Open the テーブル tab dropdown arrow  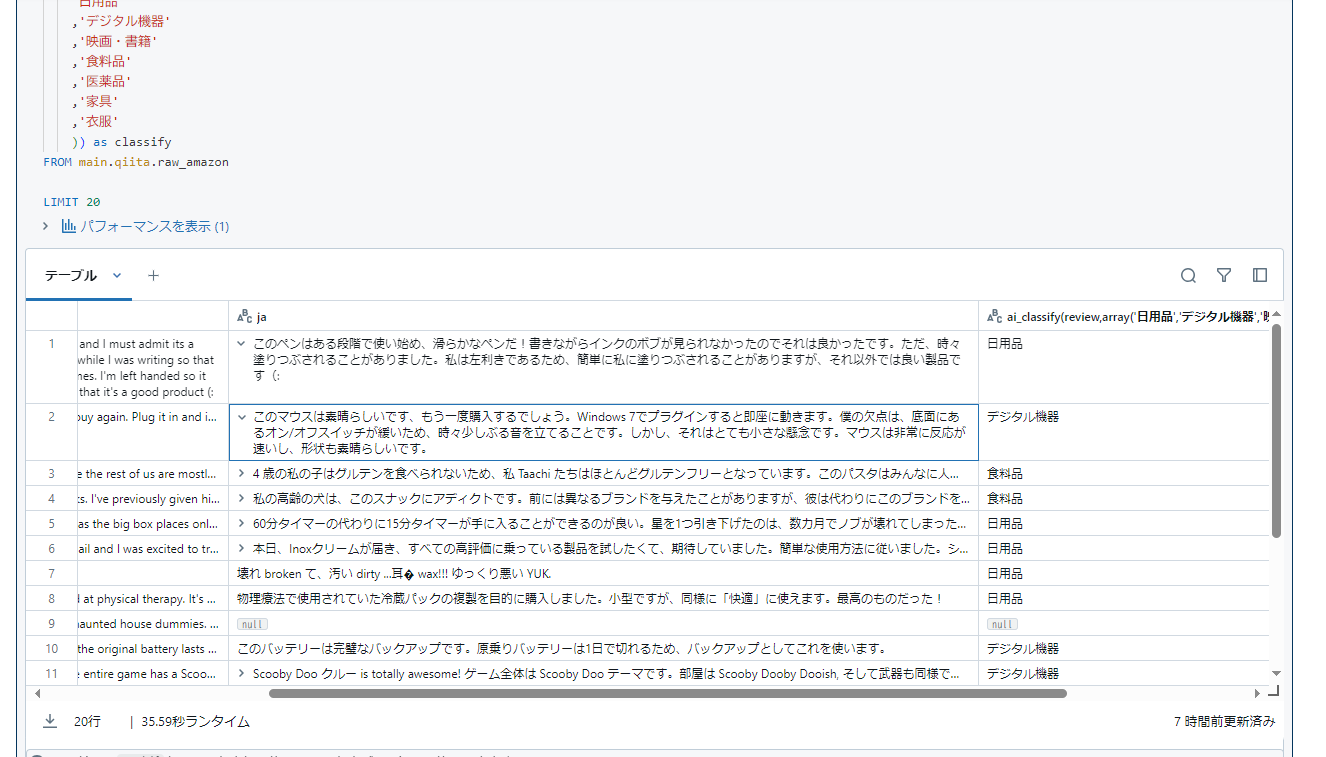click(x=117, y=275)
